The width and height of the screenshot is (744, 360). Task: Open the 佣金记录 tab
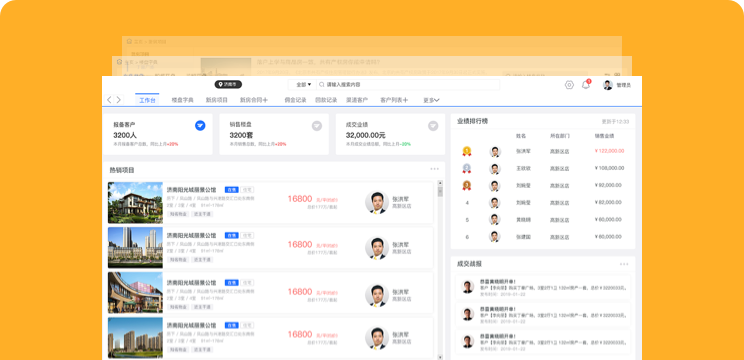coord(295,100)
